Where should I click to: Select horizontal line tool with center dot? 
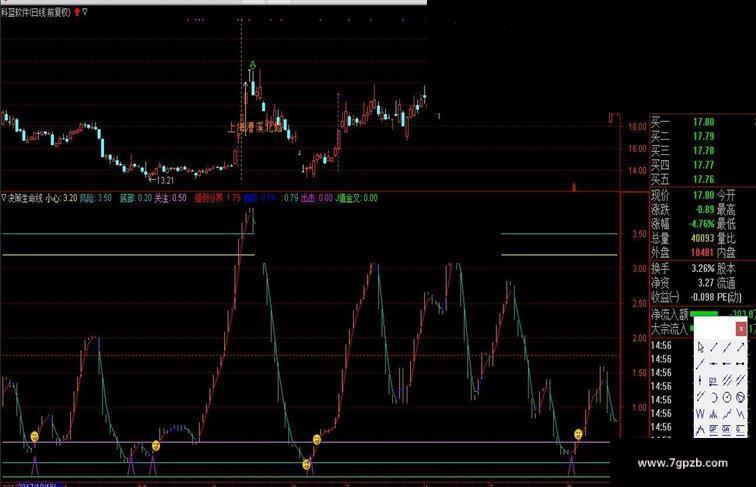pyautogui.click(x=714, y=364)
